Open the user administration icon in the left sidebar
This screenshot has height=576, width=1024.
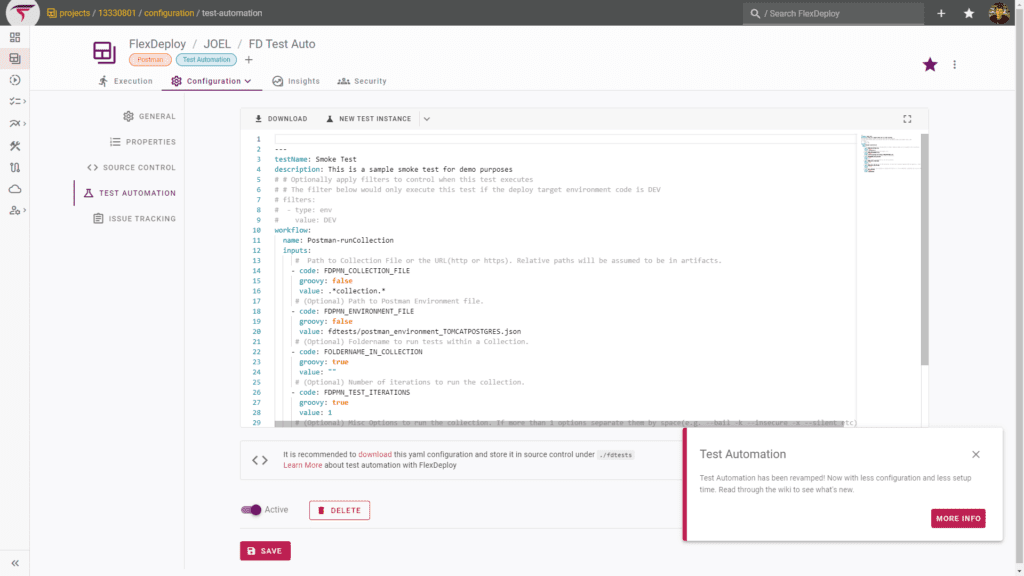15,211
